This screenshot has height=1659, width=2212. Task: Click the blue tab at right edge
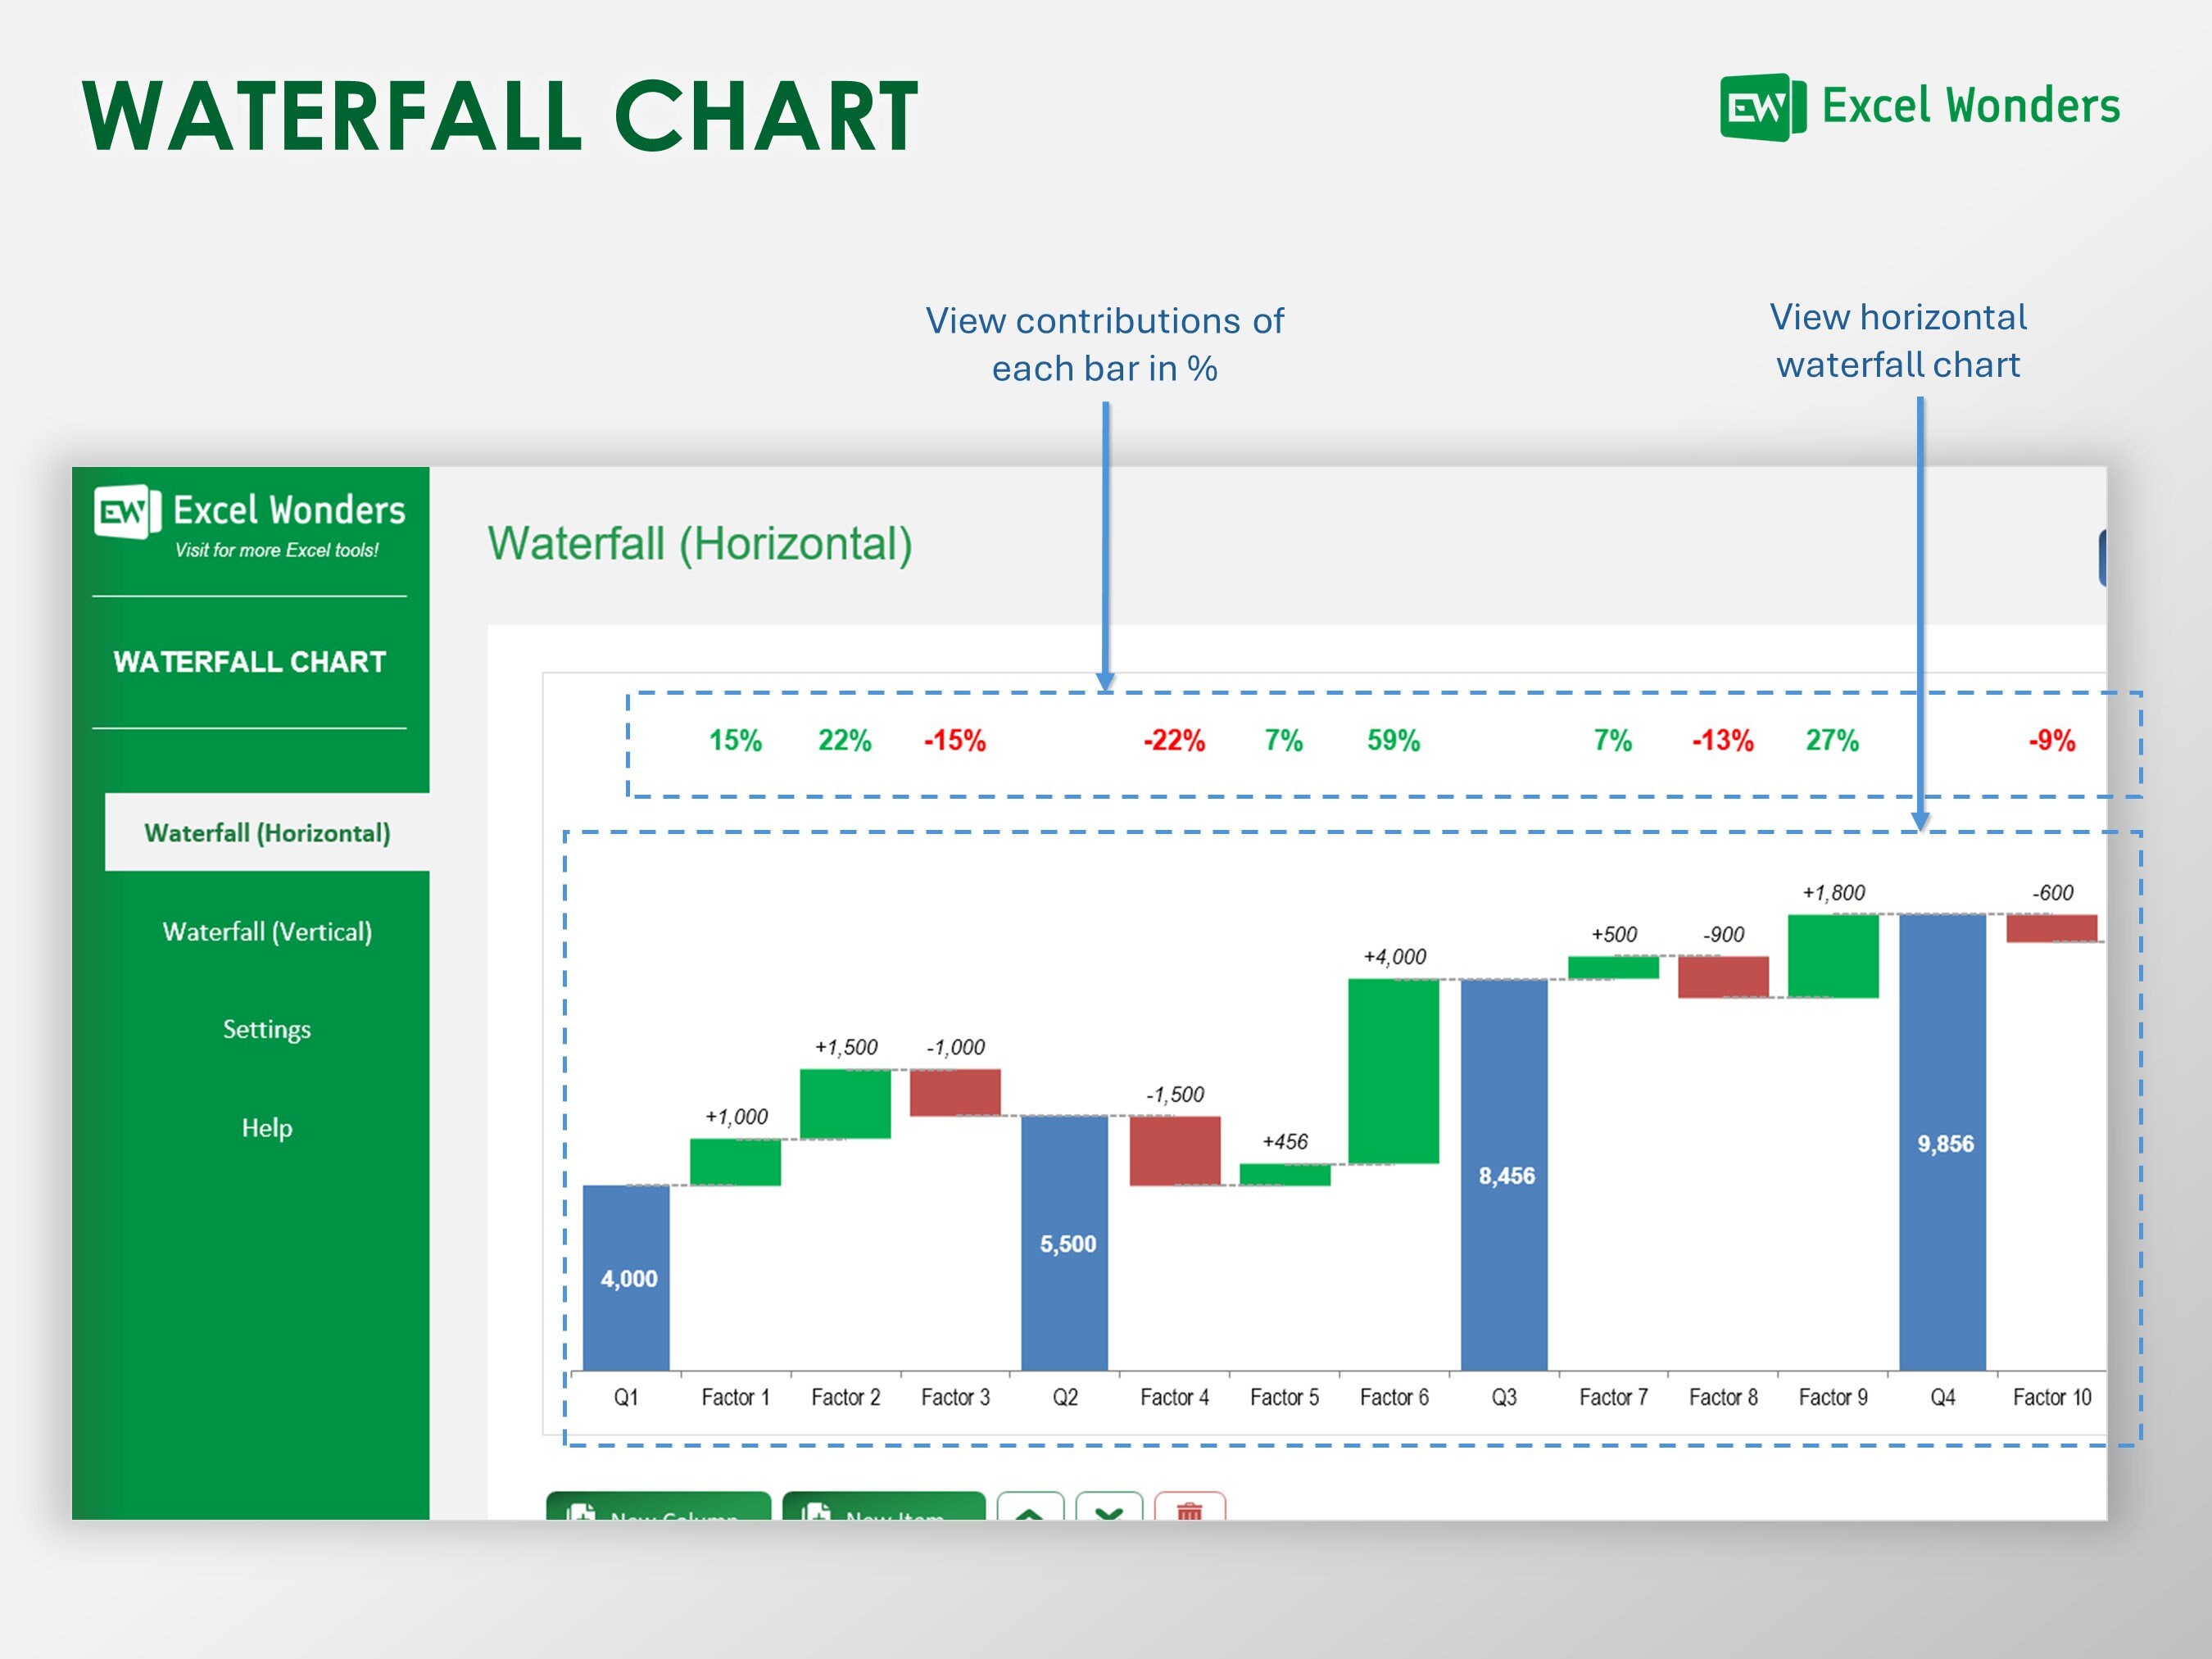[2102, 558]
